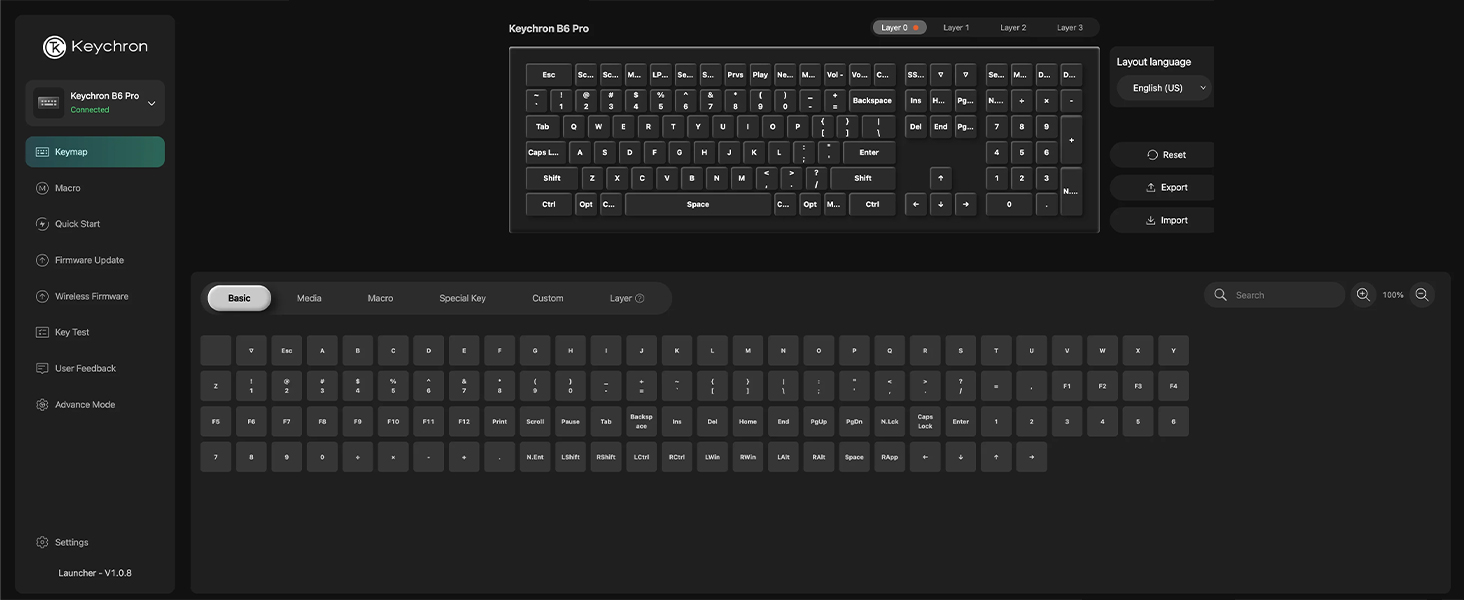This screenshot has width=1464, height=600.
Task: Choose the LCtrl keycode in the list
Action: [x=641, y=457]
